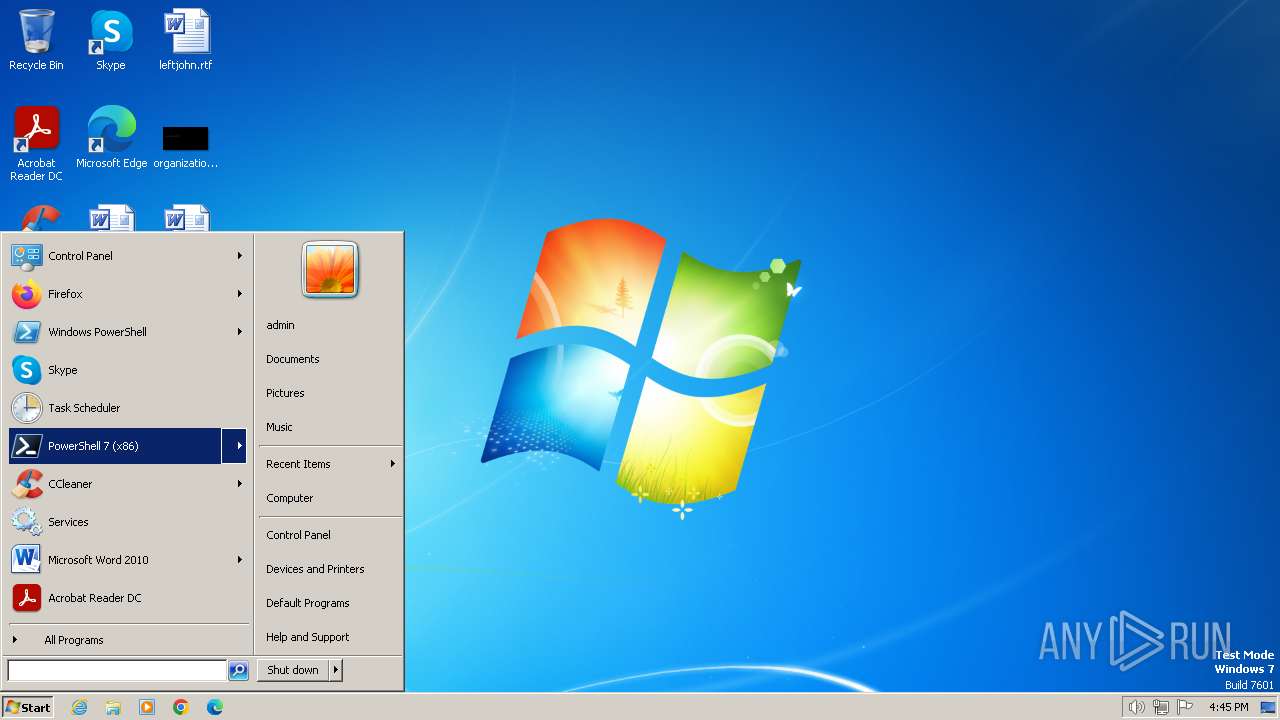The height and width of the screenshot is (720, 1280).
Task: Click the Task Scheduler clock icon
Action: [x=26, y=408]
